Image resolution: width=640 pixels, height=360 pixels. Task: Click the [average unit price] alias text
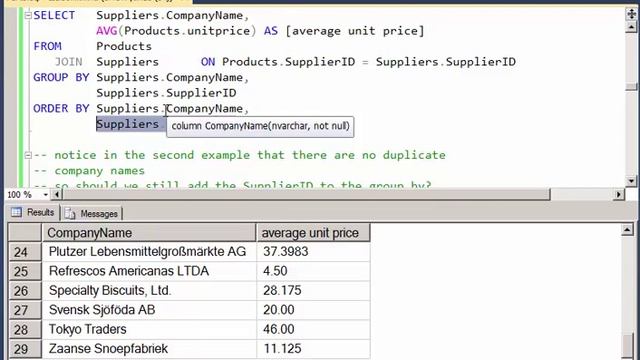click(355, 31)
